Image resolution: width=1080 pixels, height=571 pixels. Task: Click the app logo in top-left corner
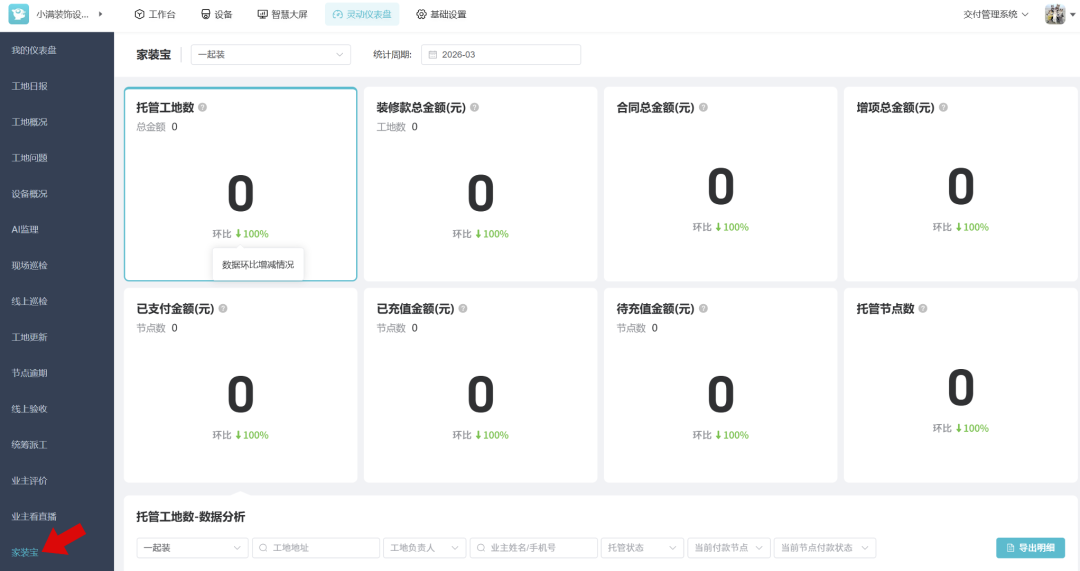pos(19,14)
